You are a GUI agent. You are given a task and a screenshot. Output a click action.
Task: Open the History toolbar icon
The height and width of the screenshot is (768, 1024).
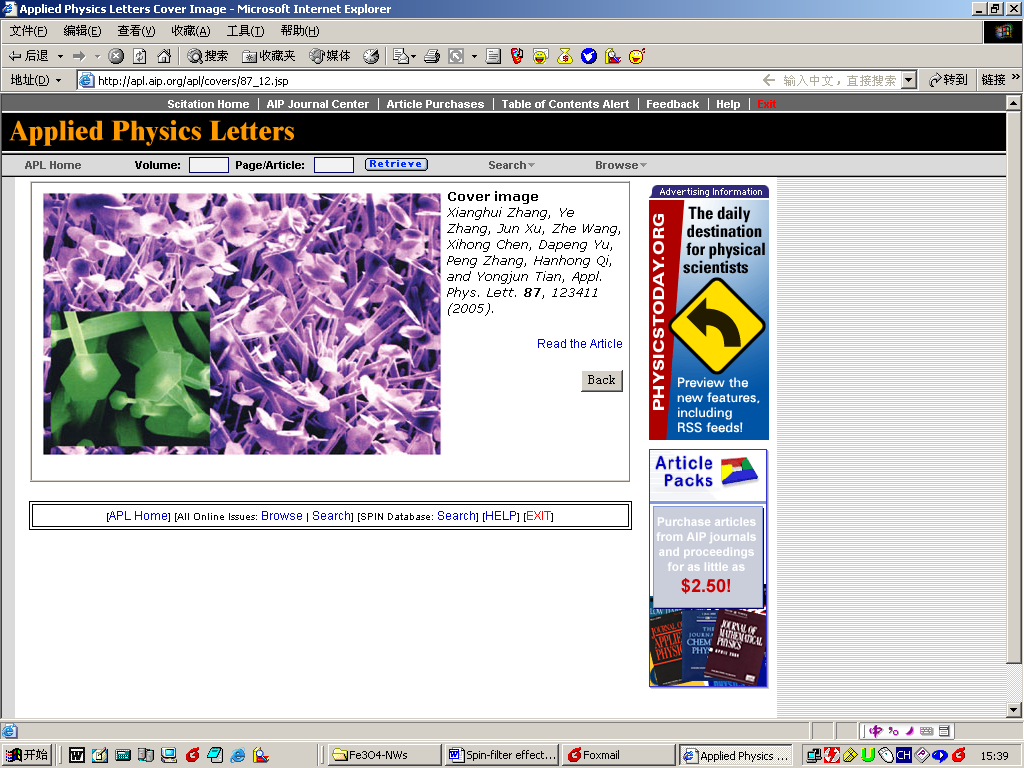371,56
